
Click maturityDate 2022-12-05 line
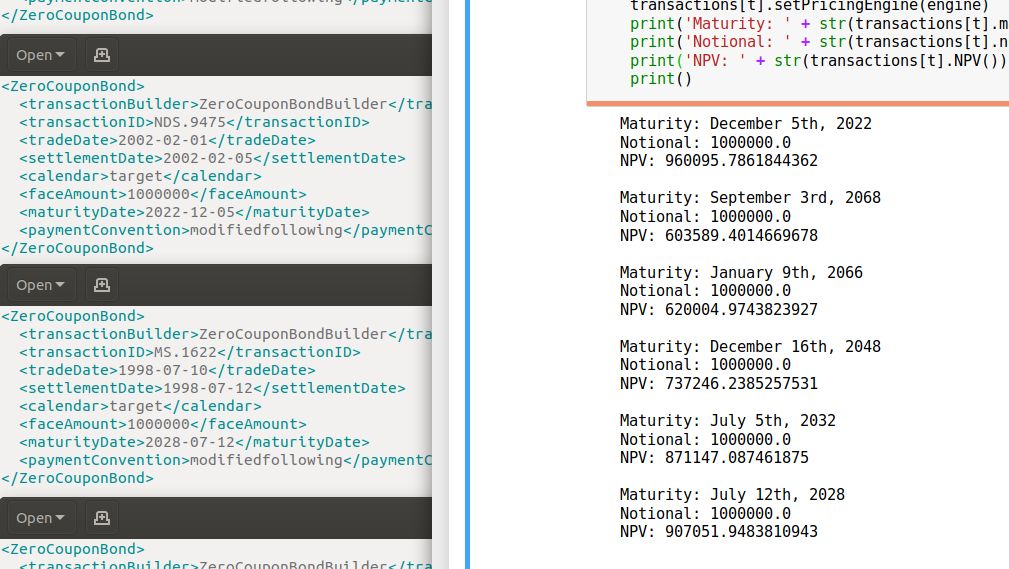pyautogui.click(x=194, y=212)
